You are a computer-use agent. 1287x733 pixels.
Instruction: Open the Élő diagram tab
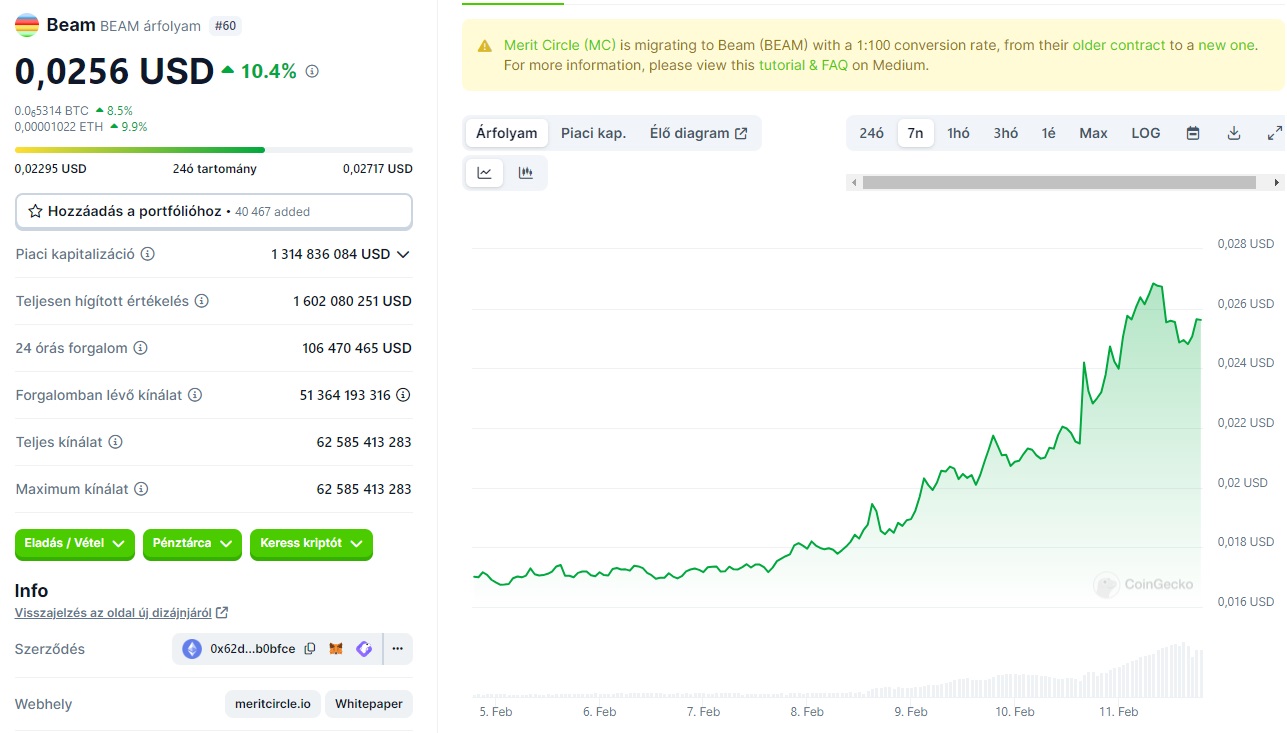tap(698, 133)
